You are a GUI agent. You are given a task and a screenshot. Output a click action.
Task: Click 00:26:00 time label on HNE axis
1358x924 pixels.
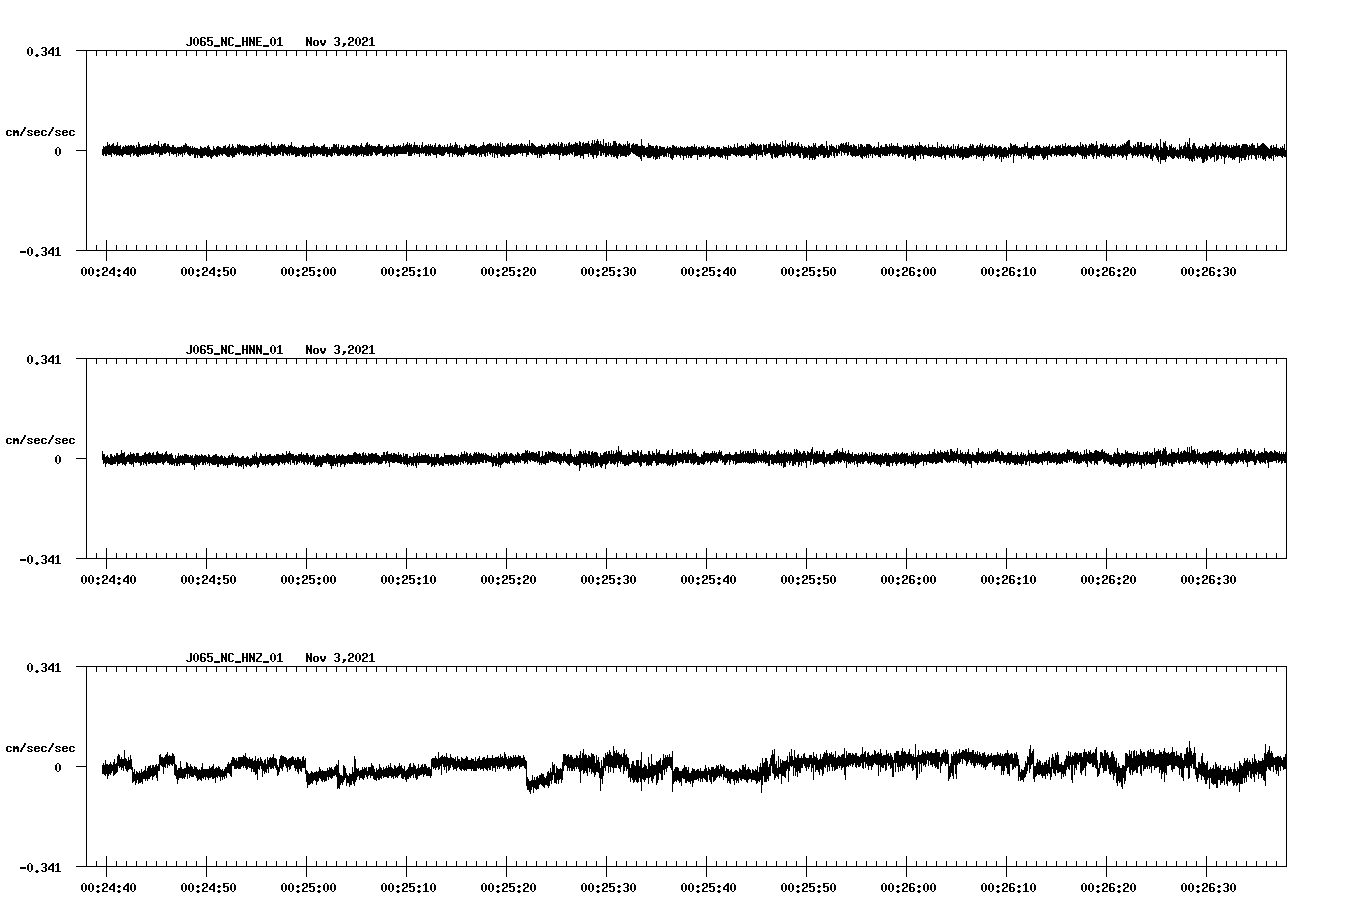click(908, 272)
